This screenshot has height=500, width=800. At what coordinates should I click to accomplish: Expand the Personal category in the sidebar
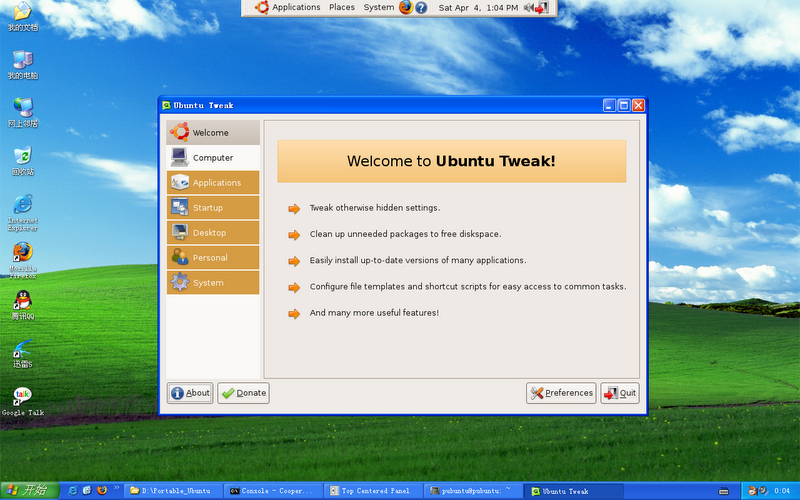(213, 258)
